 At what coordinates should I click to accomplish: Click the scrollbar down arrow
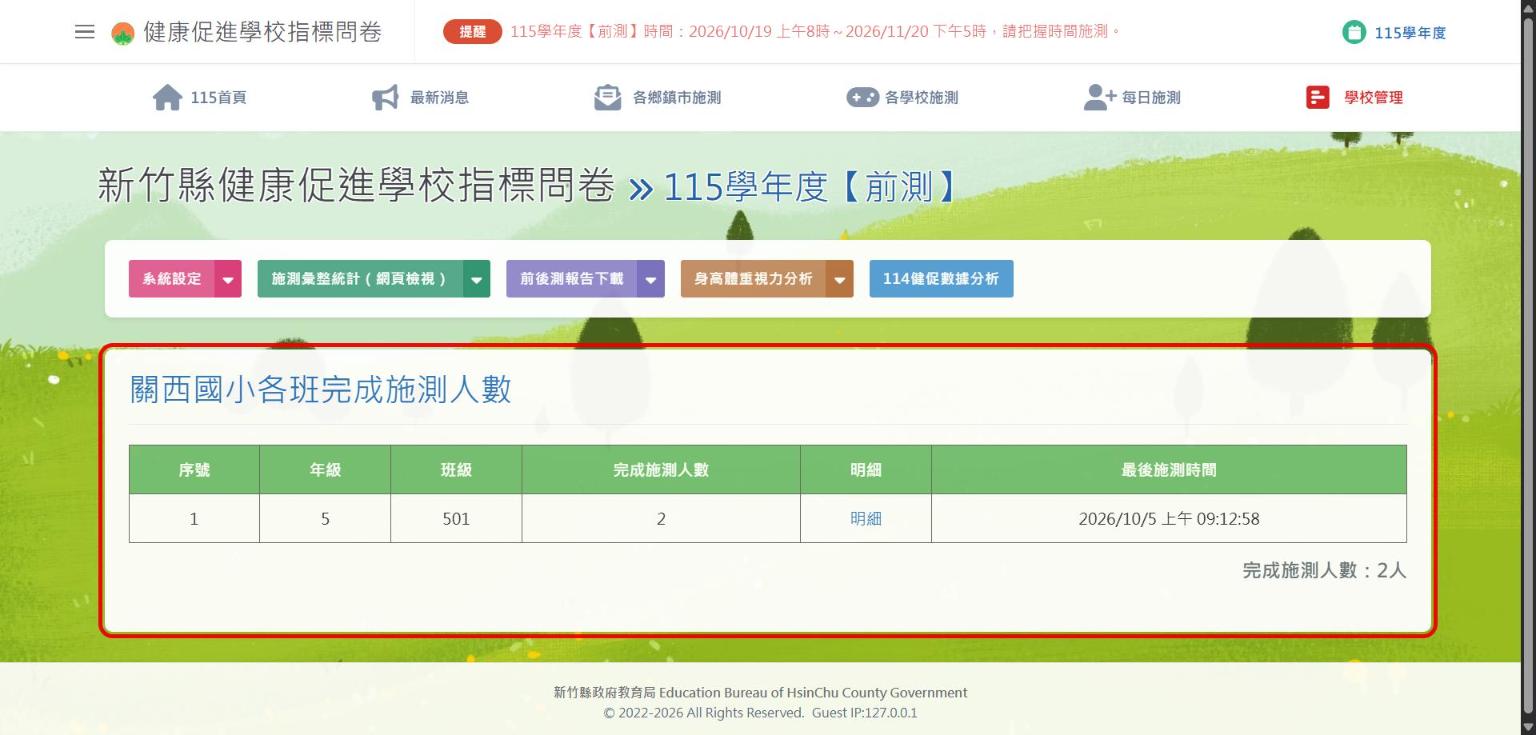[1527, 727]
